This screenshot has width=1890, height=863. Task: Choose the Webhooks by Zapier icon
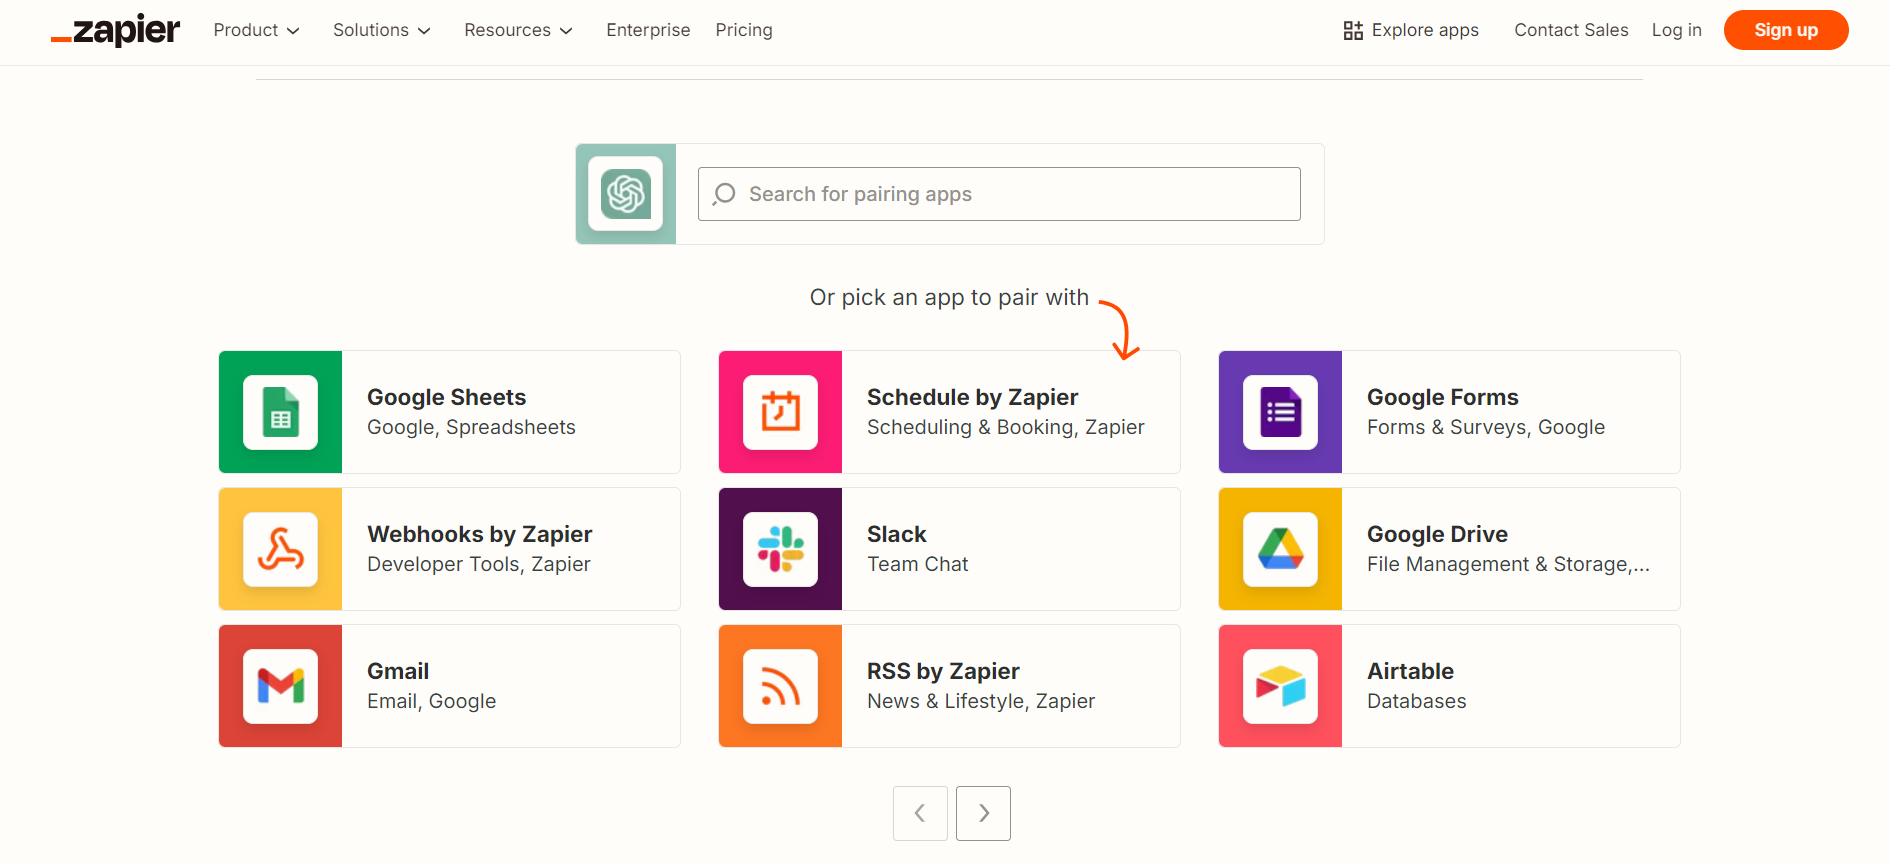coord(280,549)
